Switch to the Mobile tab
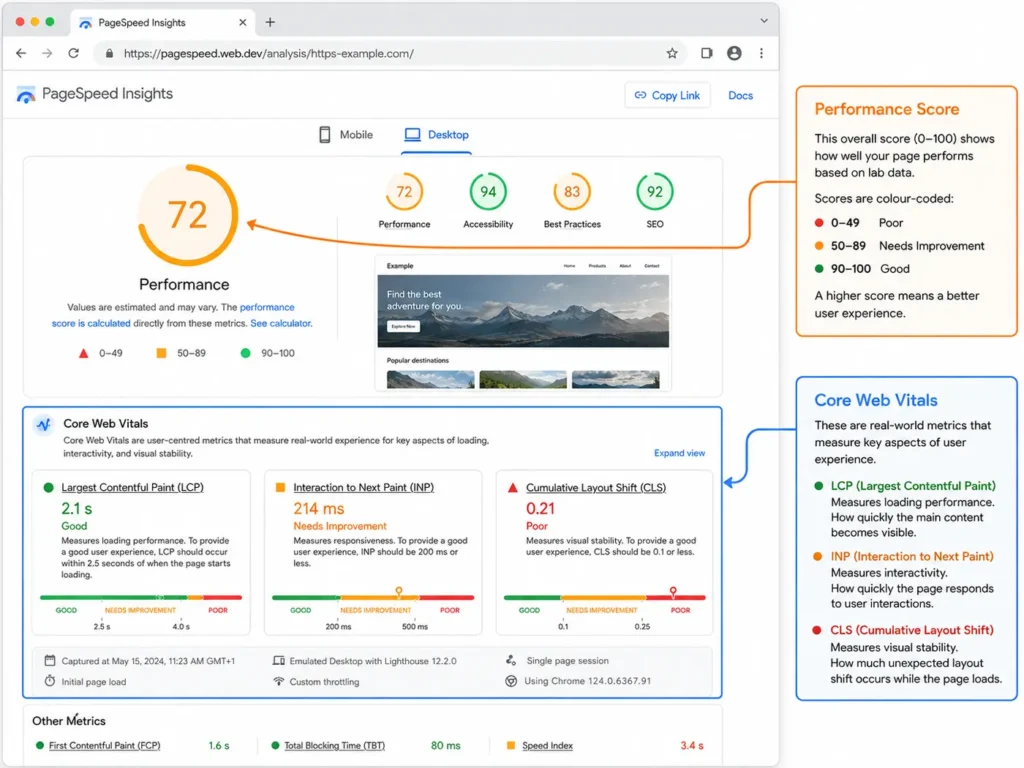The image size is (1024, 768). 346,135
